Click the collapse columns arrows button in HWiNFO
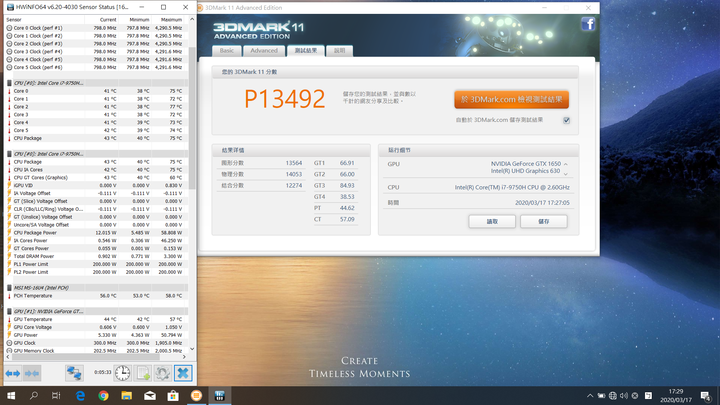This screenshot has width=720, height=405. coord(32,373)
